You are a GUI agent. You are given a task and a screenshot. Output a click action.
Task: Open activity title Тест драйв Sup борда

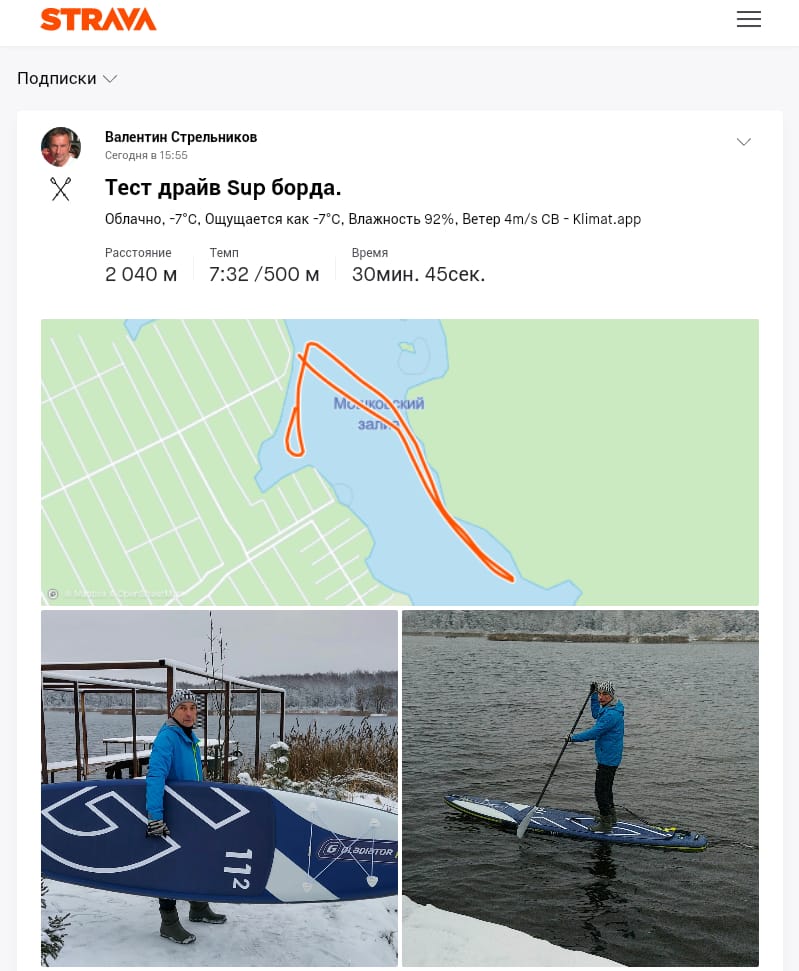tap(223, 188)
